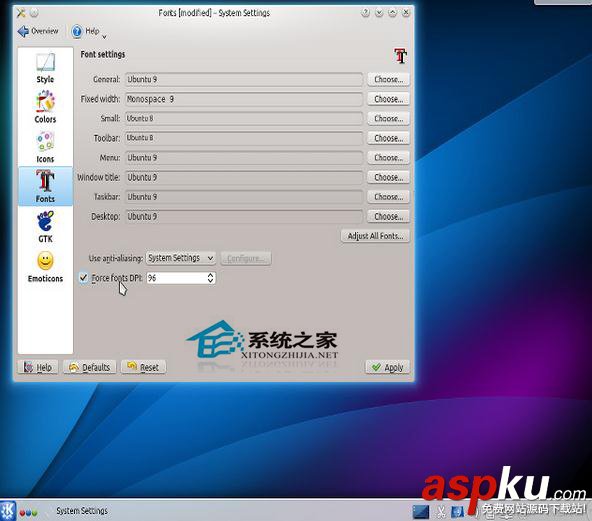This screenshot has height=521, width=592.
Task: Click the Fixed width Monospace 9 field
Action: click(244, 99)
